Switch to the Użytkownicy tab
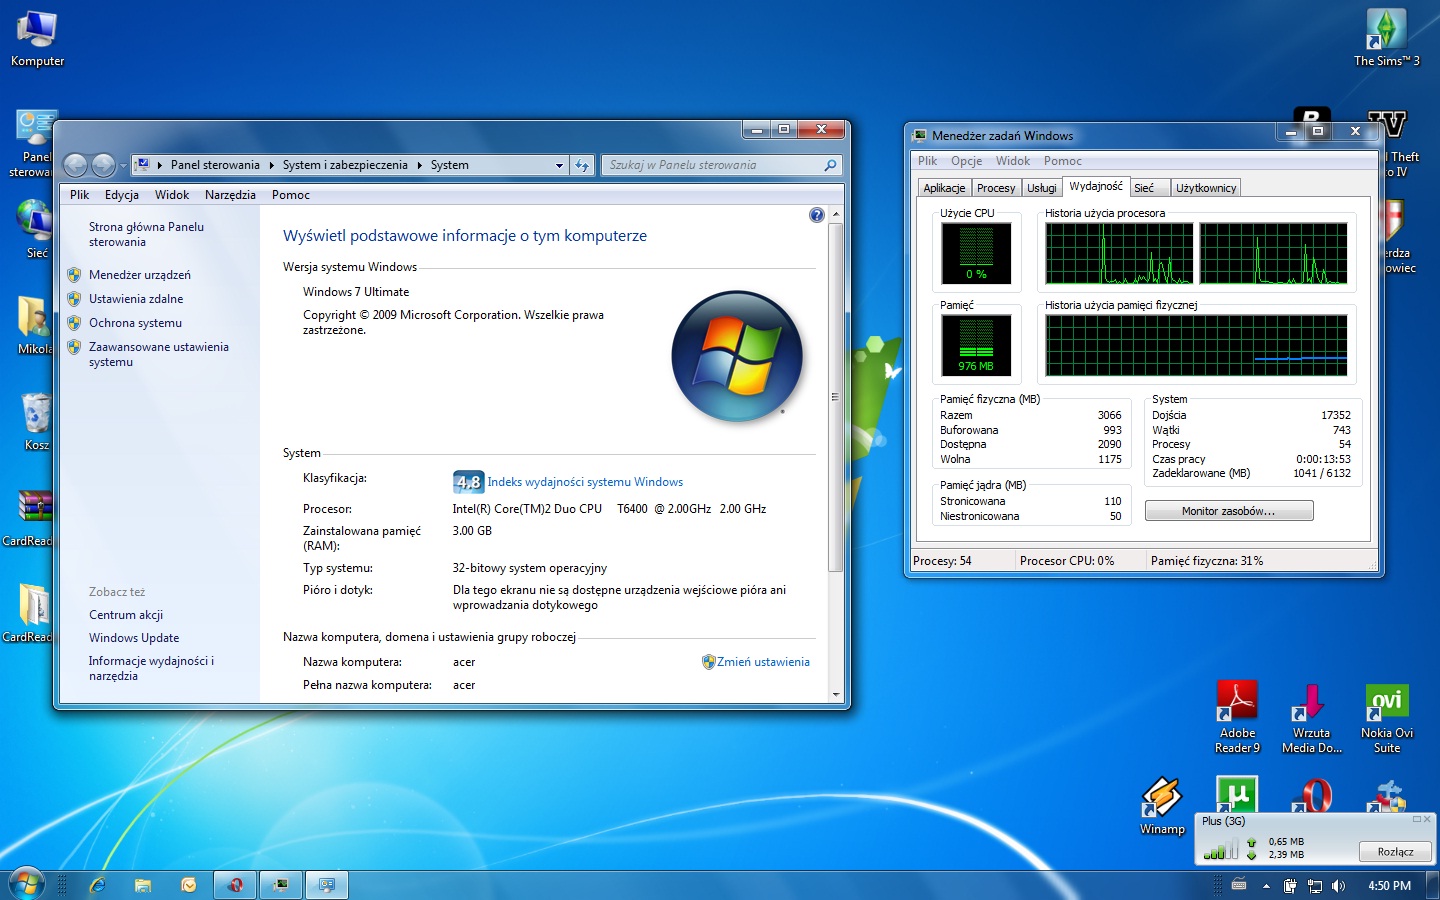 (1206, 188)
